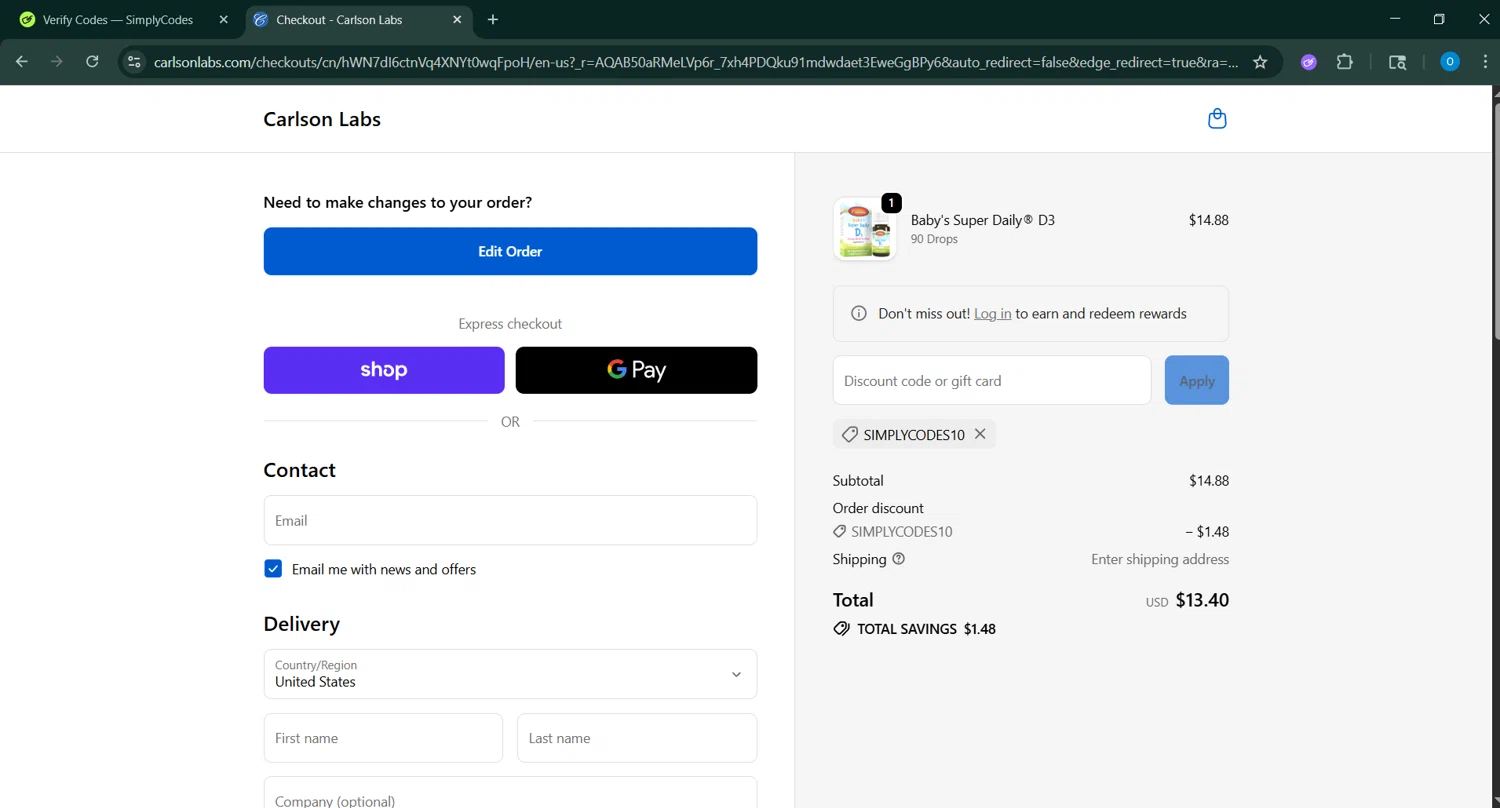Image resolution: width=1500 pixels, height=808 pixels.
Task: Open the shopping bag cart icon
Action: 1217,119
